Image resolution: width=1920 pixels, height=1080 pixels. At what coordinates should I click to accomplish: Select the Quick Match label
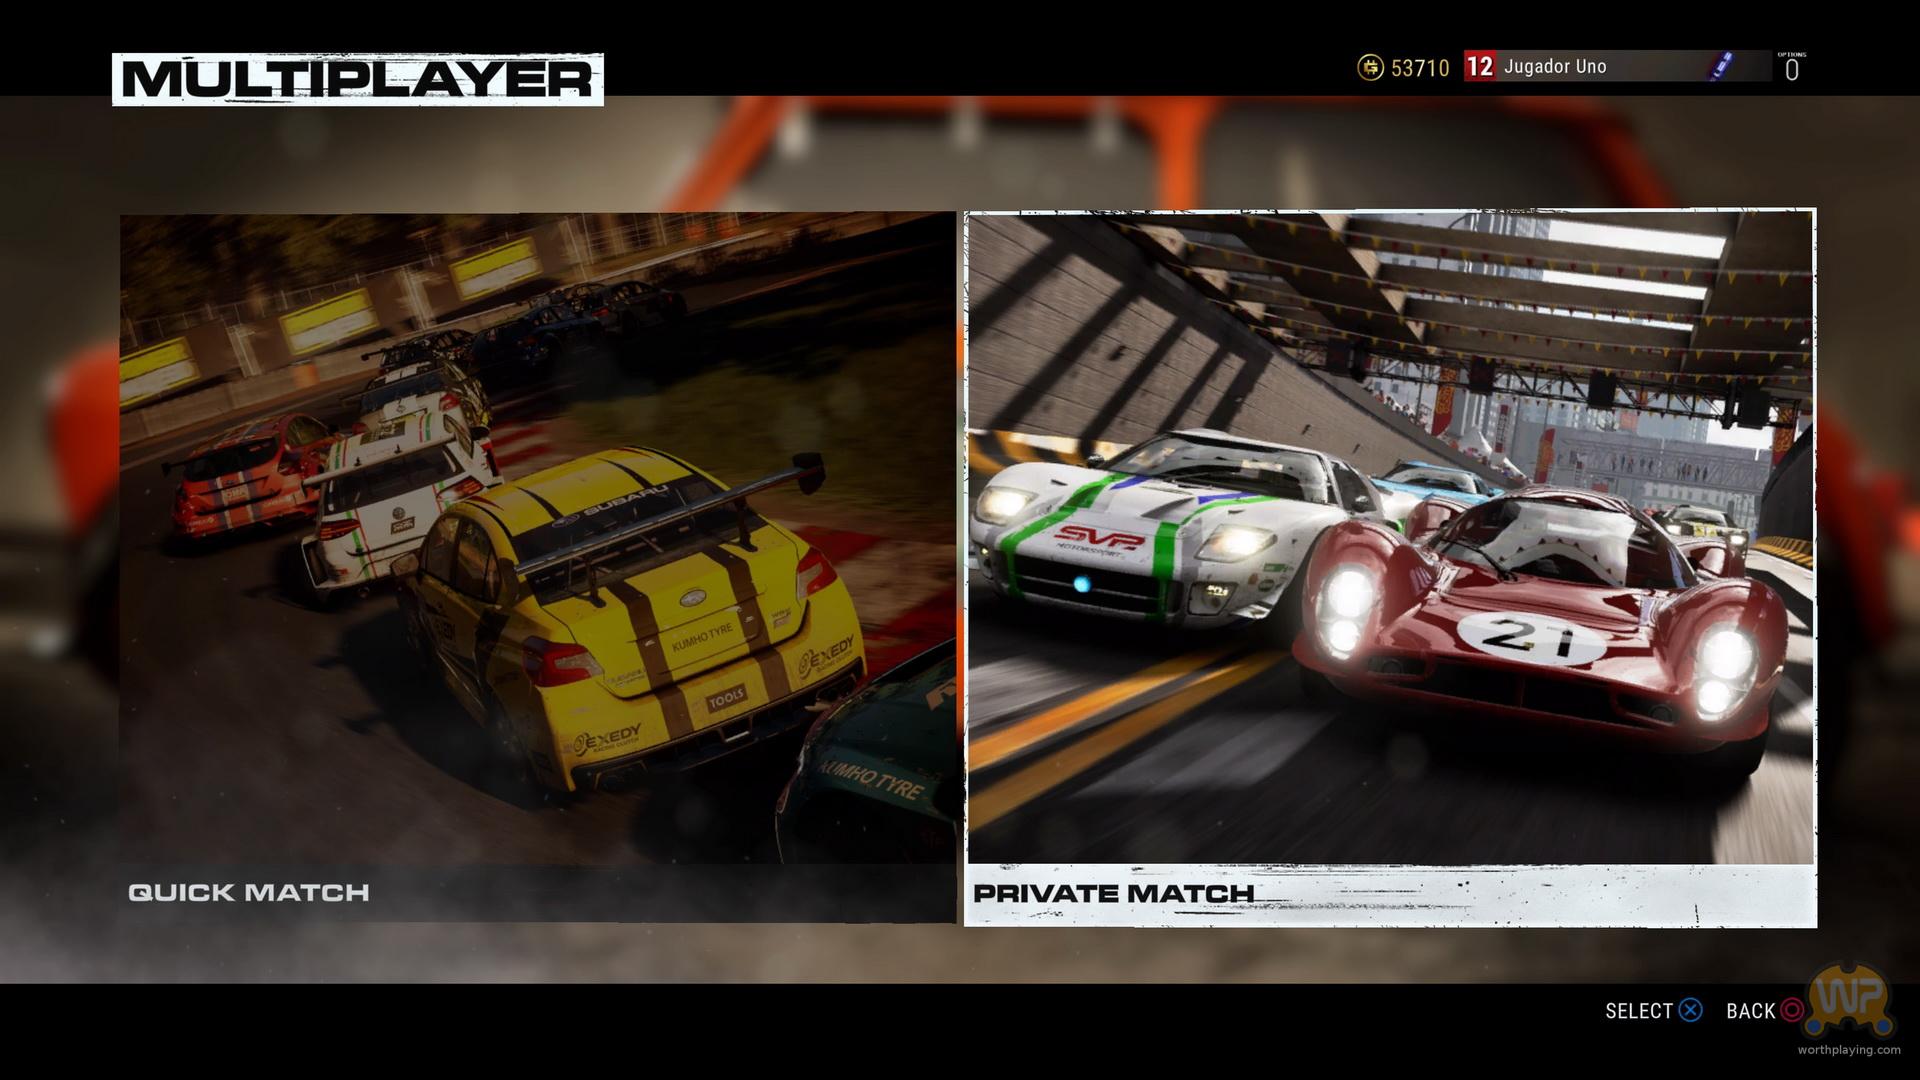[x=249, y=892]
